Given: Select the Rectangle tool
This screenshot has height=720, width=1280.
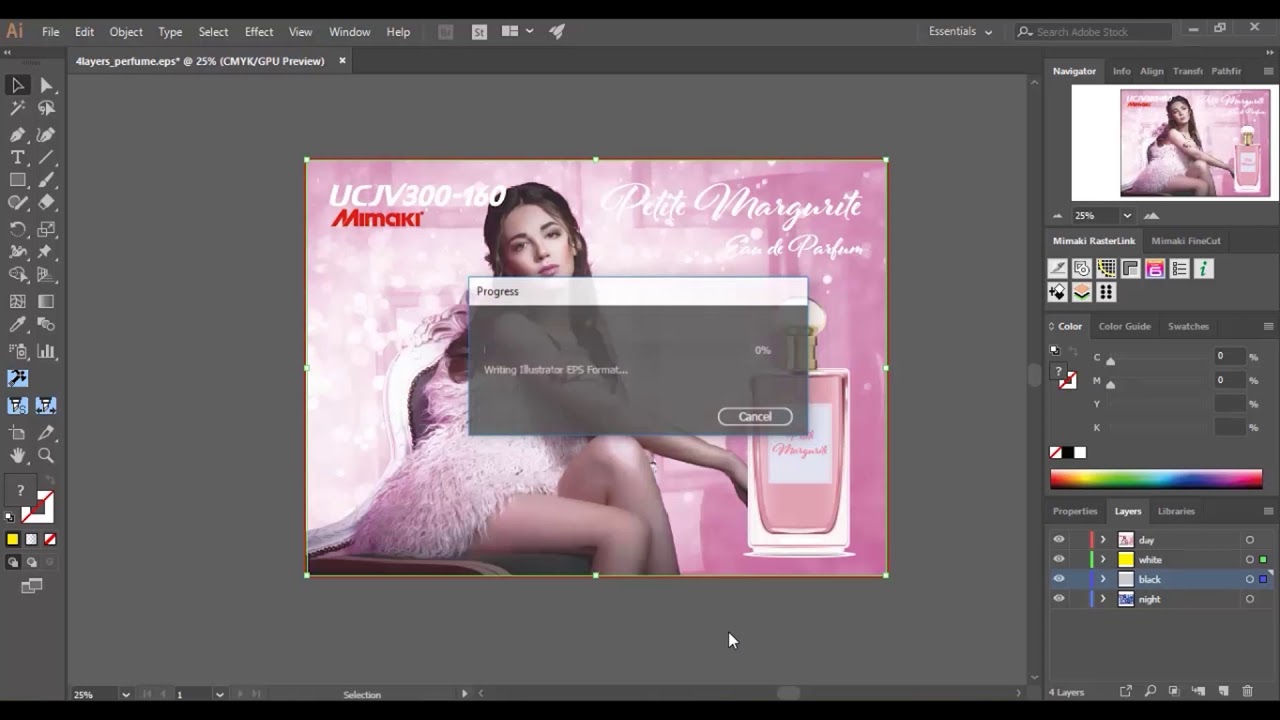Looking at the screenshot, I should point(17,180).
